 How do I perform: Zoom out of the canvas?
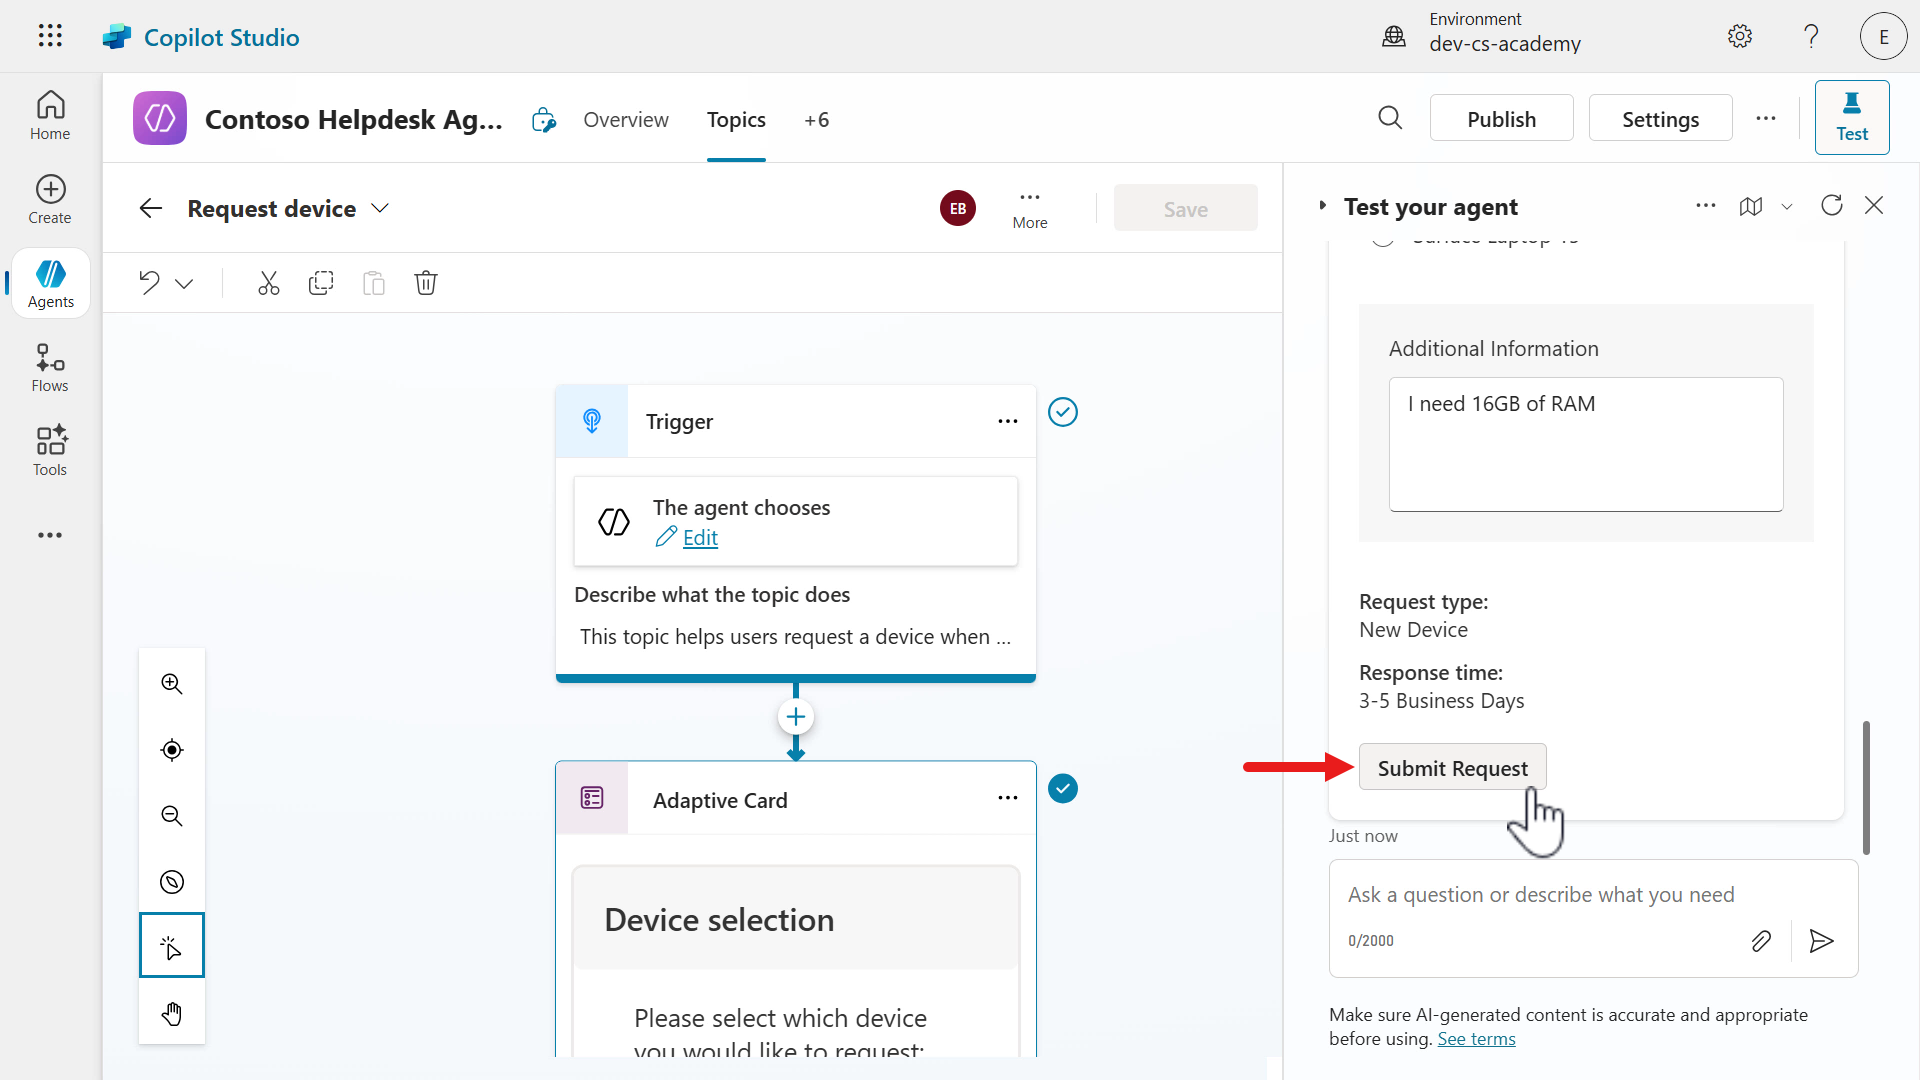[172, 816]
